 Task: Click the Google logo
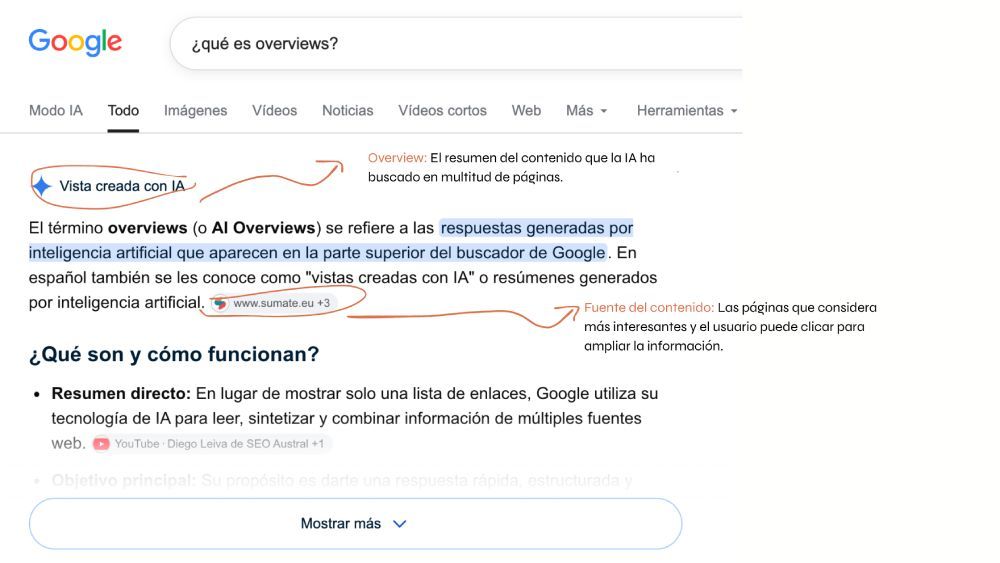(75, 43)
